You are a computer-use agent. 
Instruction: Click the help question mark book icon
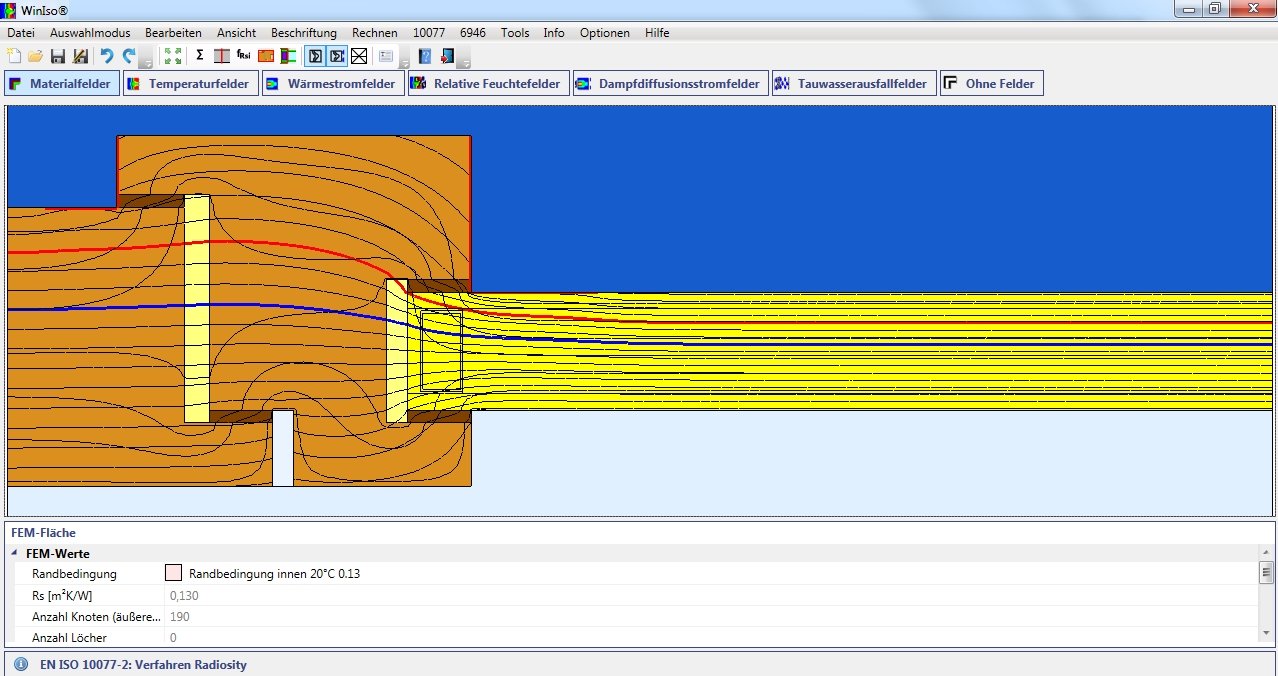tap(425, 56)
